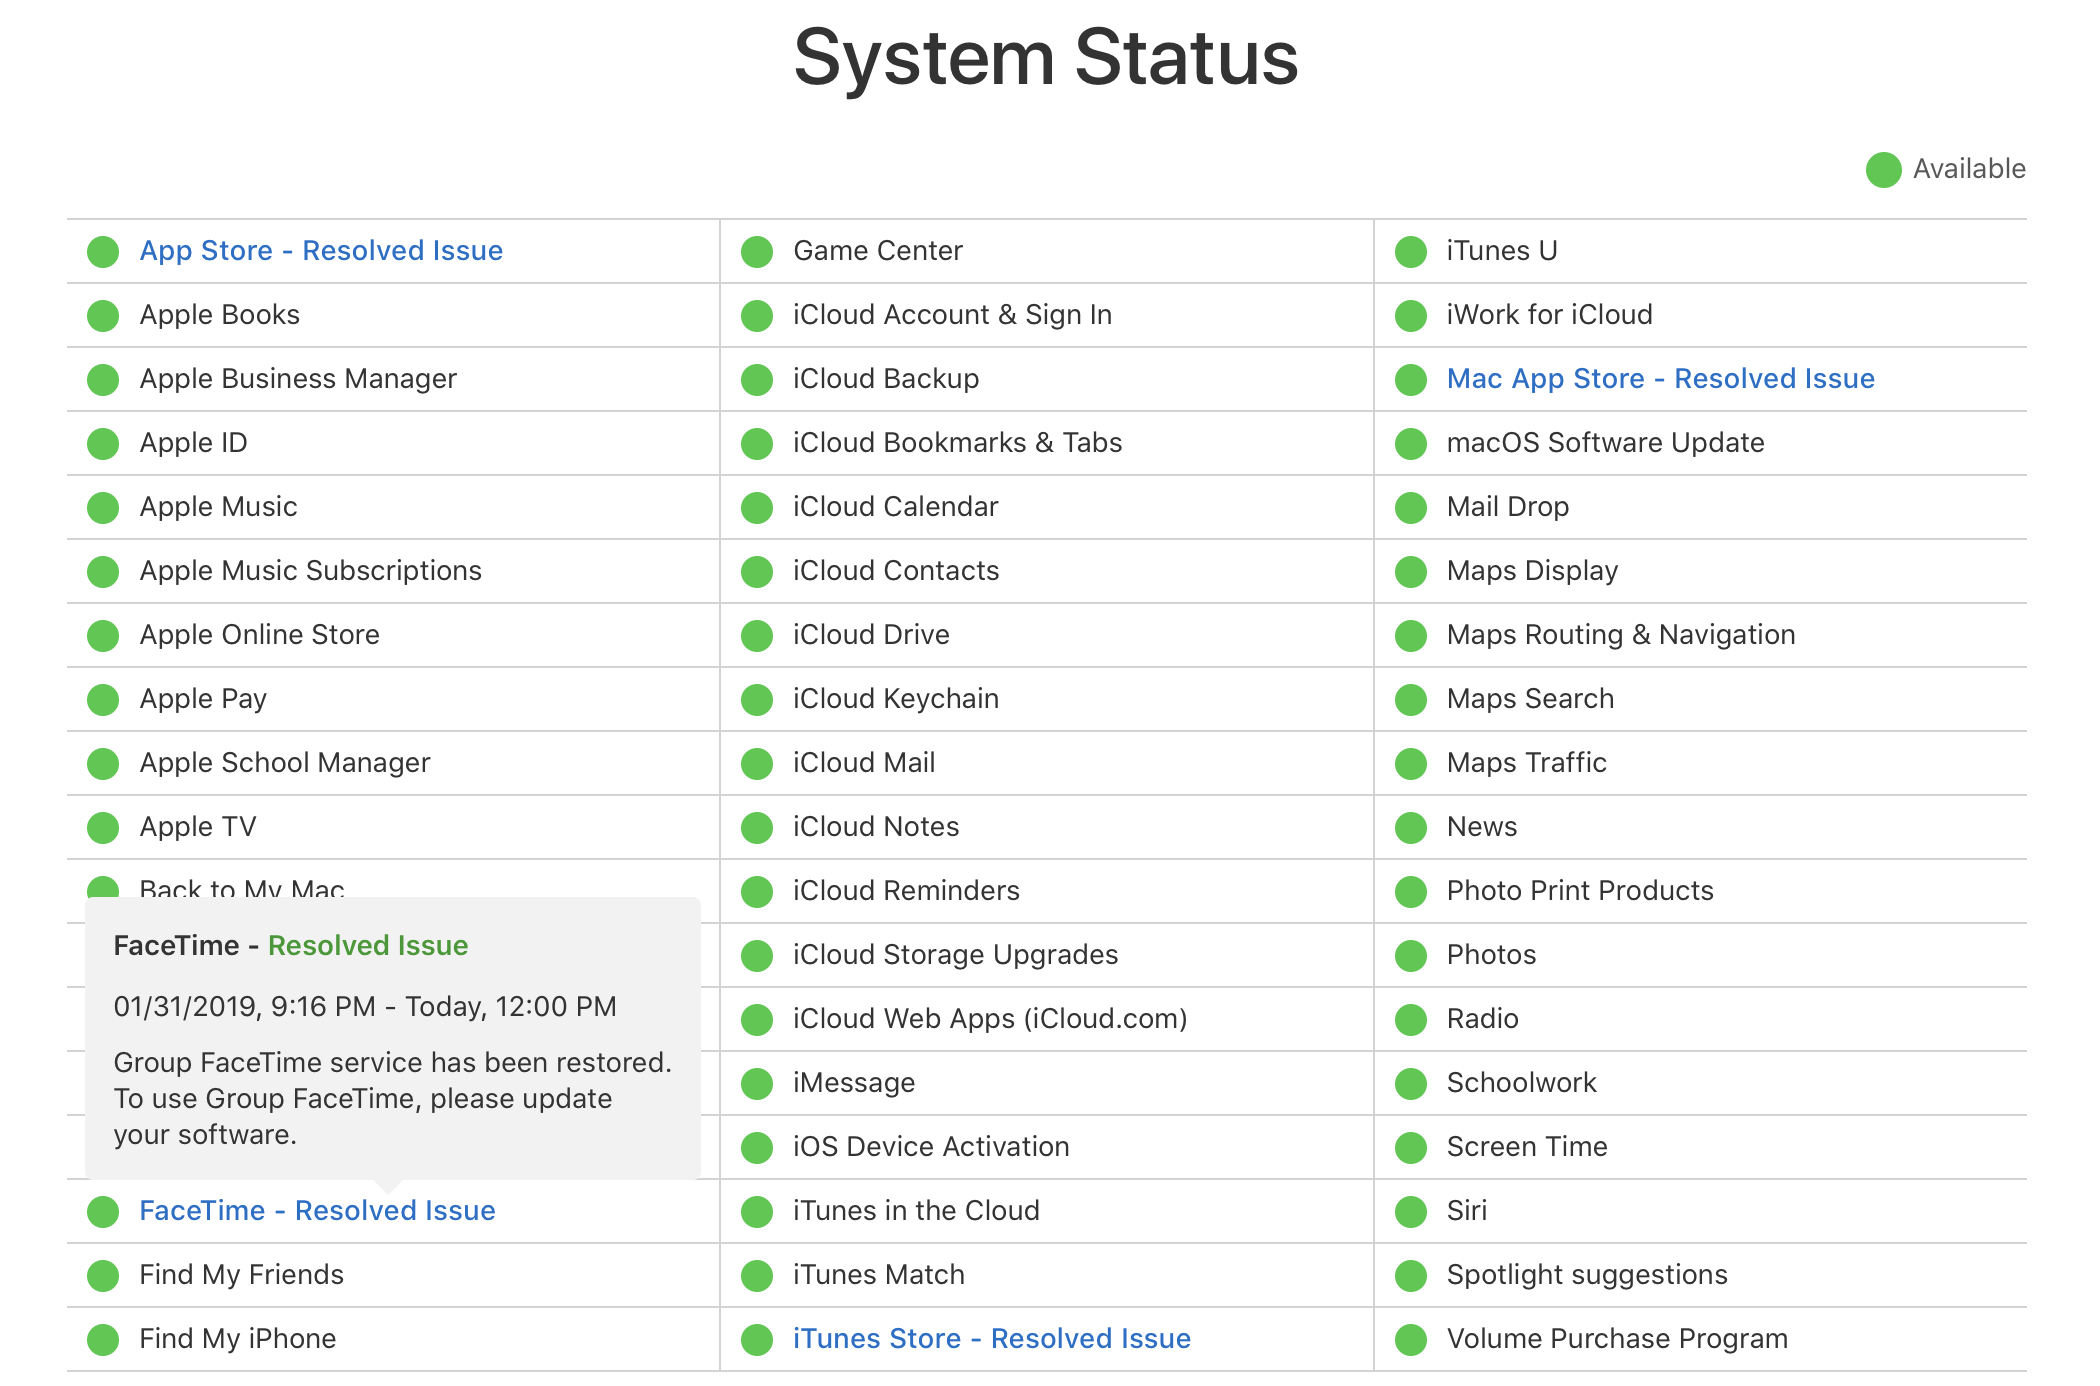2100x1386 pixels.
Task: Select the iCloud Mail status row
Action: pos(864,763)
